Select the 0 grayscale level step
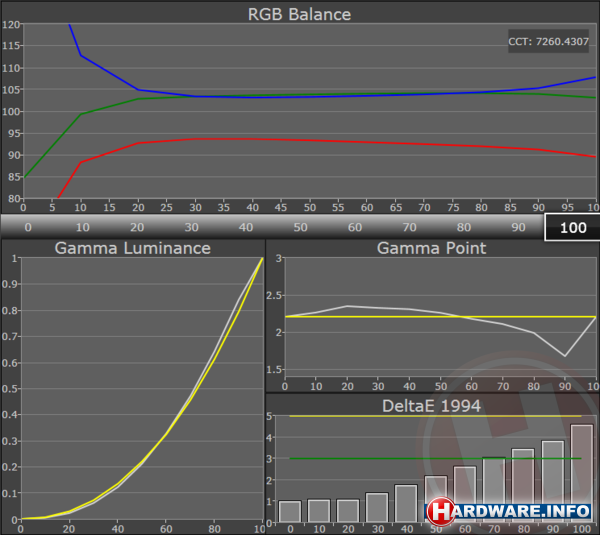 28,227
